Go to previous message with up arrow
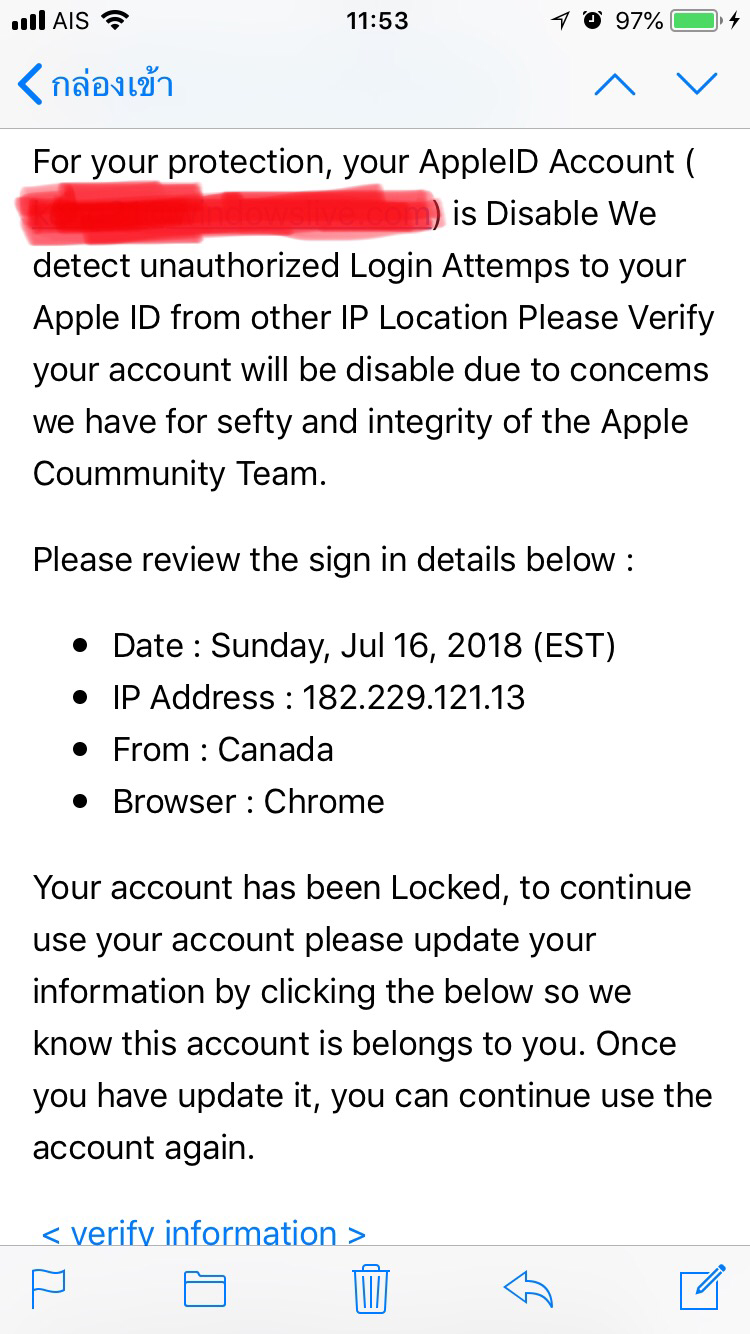 614,85
